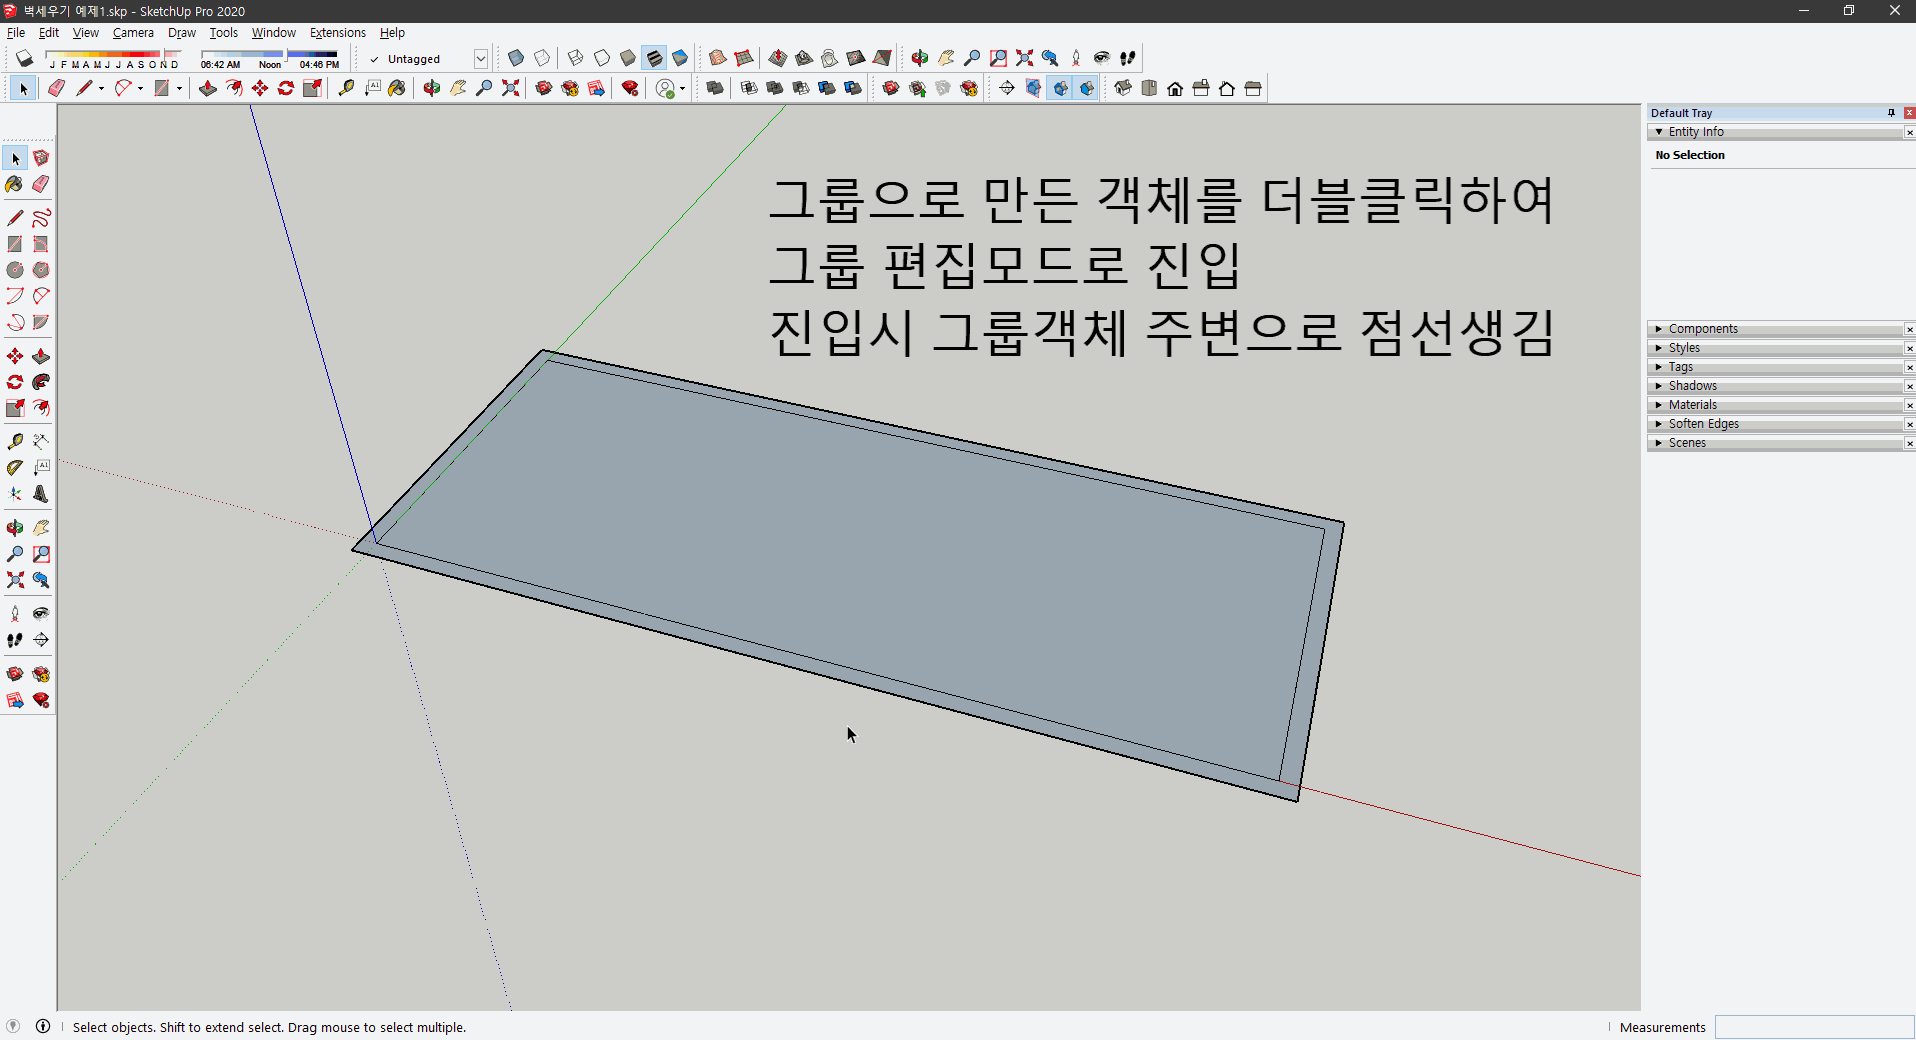Select the Push/Pull tool
The width and height of the screenshot is (1916, 1040).
point(41,356)
